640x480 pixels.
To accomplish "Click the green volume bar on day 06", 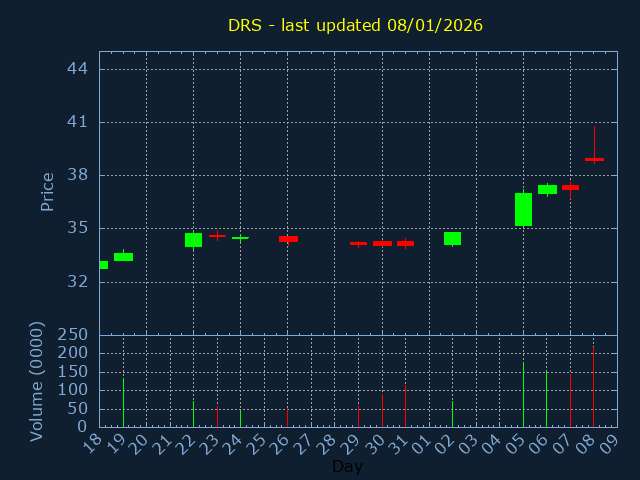I will point(546,399).
